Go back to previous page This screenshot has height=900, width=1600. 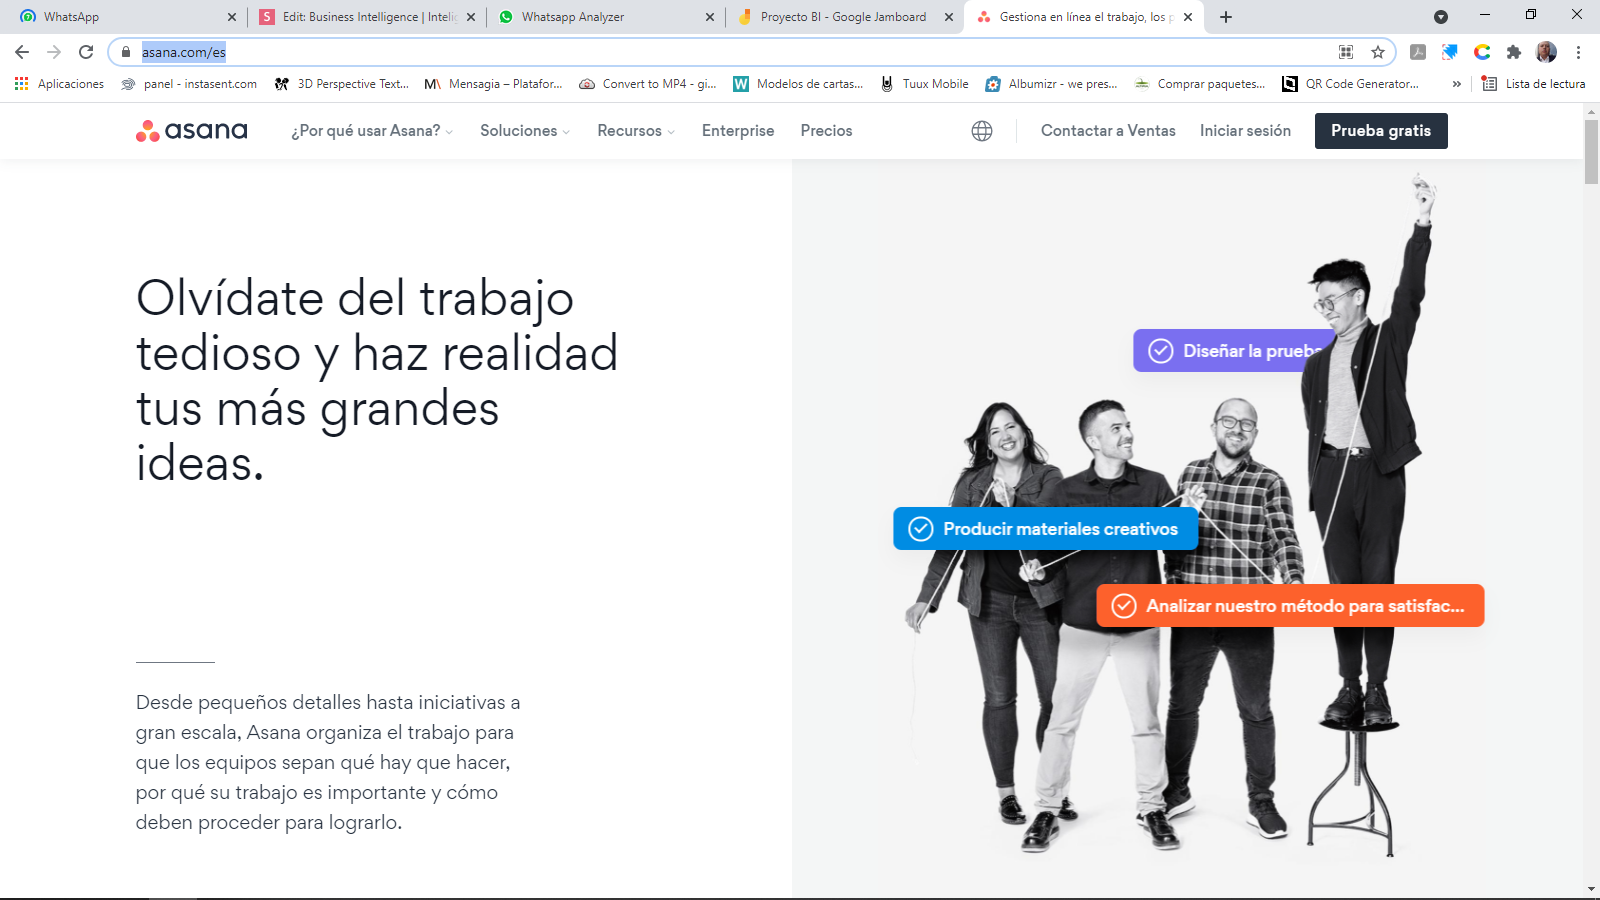pos(22,52)
